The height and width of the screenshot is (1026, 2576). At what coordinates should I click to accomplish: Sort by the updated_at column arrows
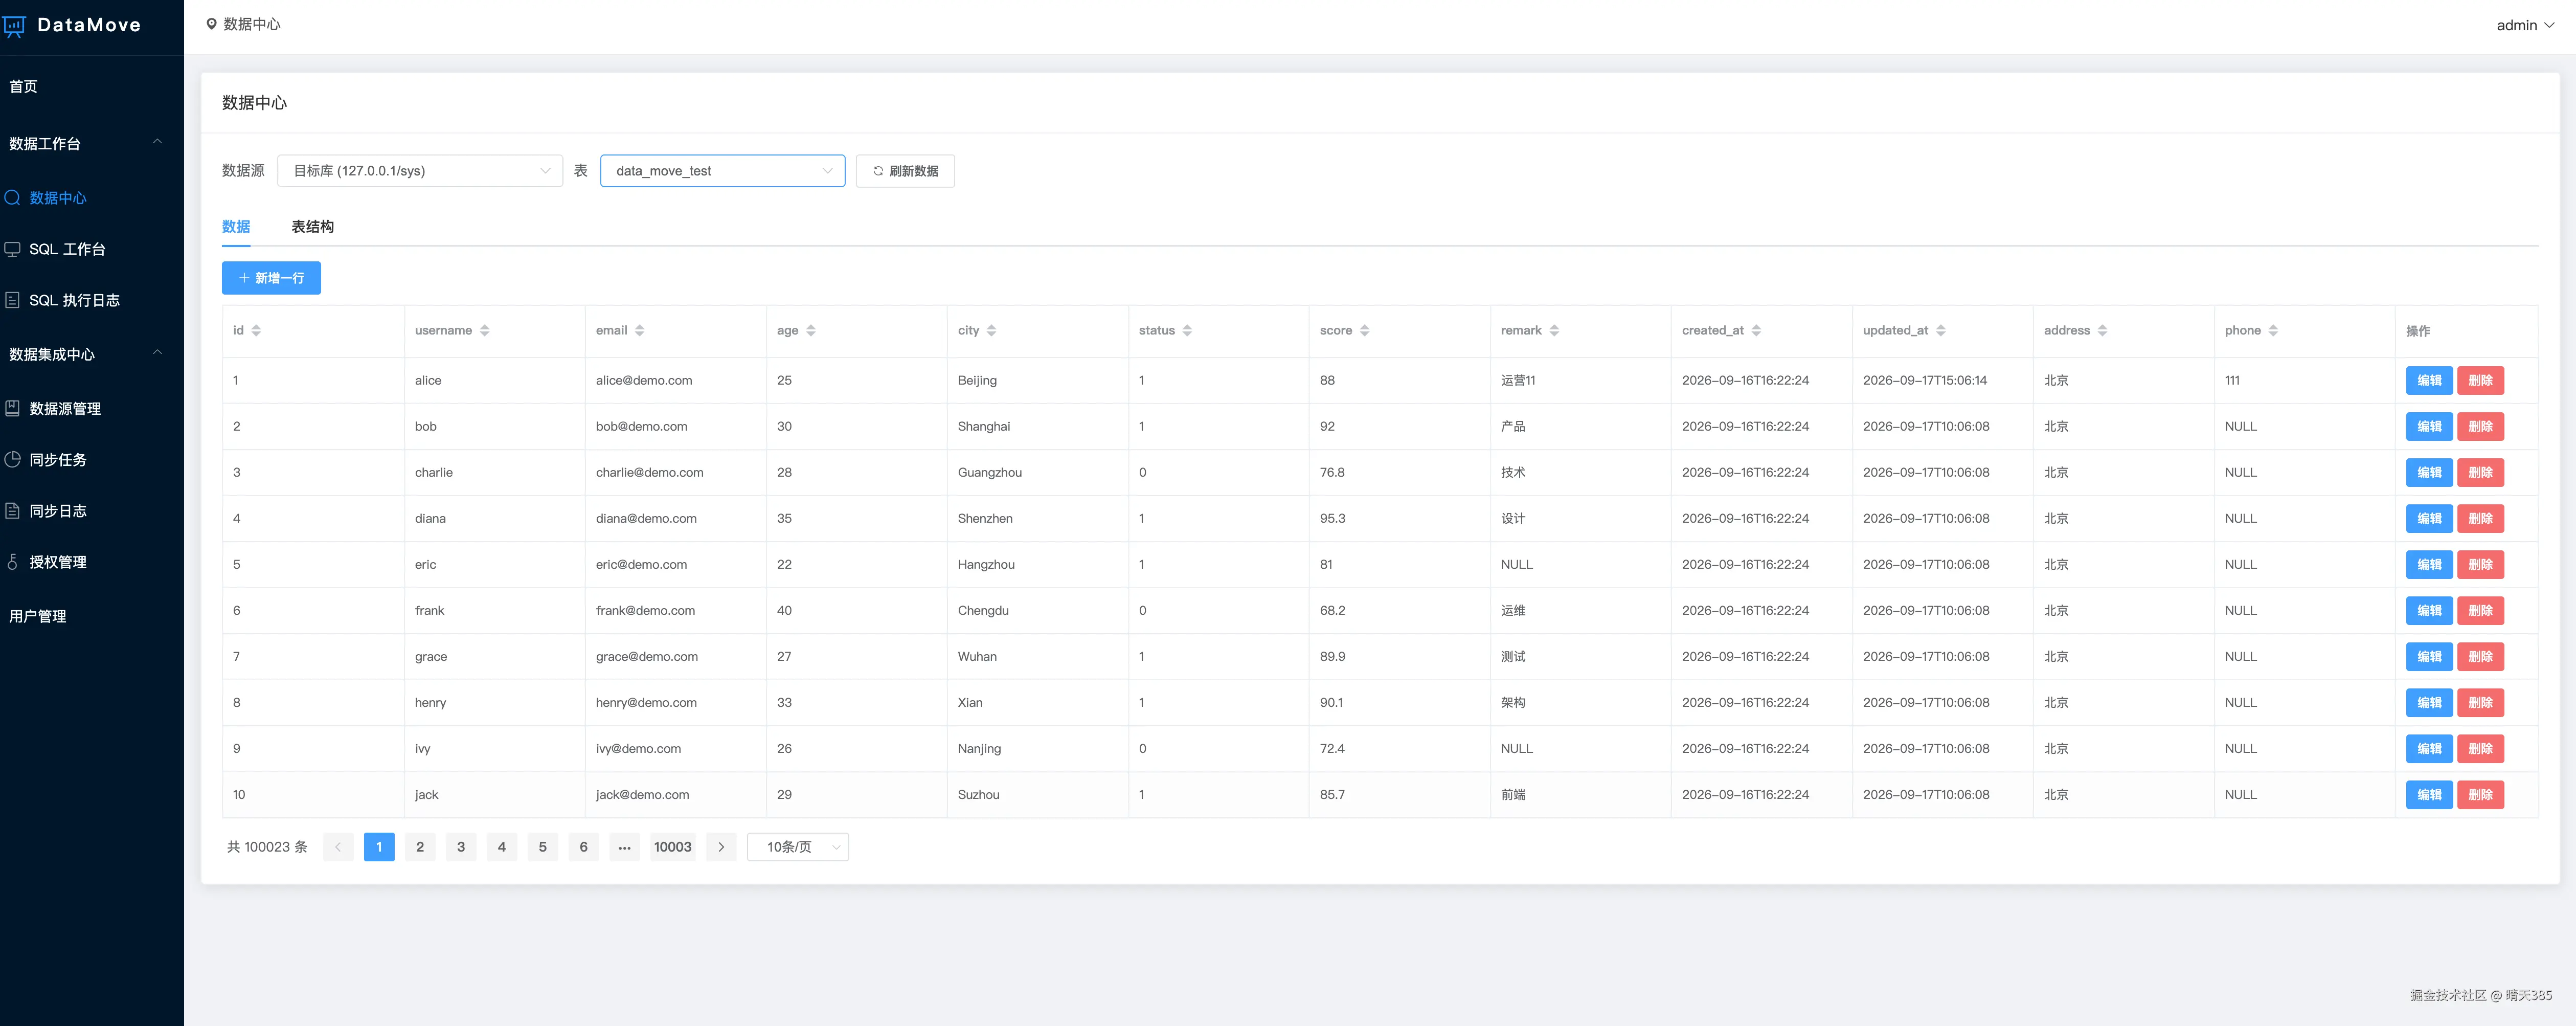point(1941,331)
